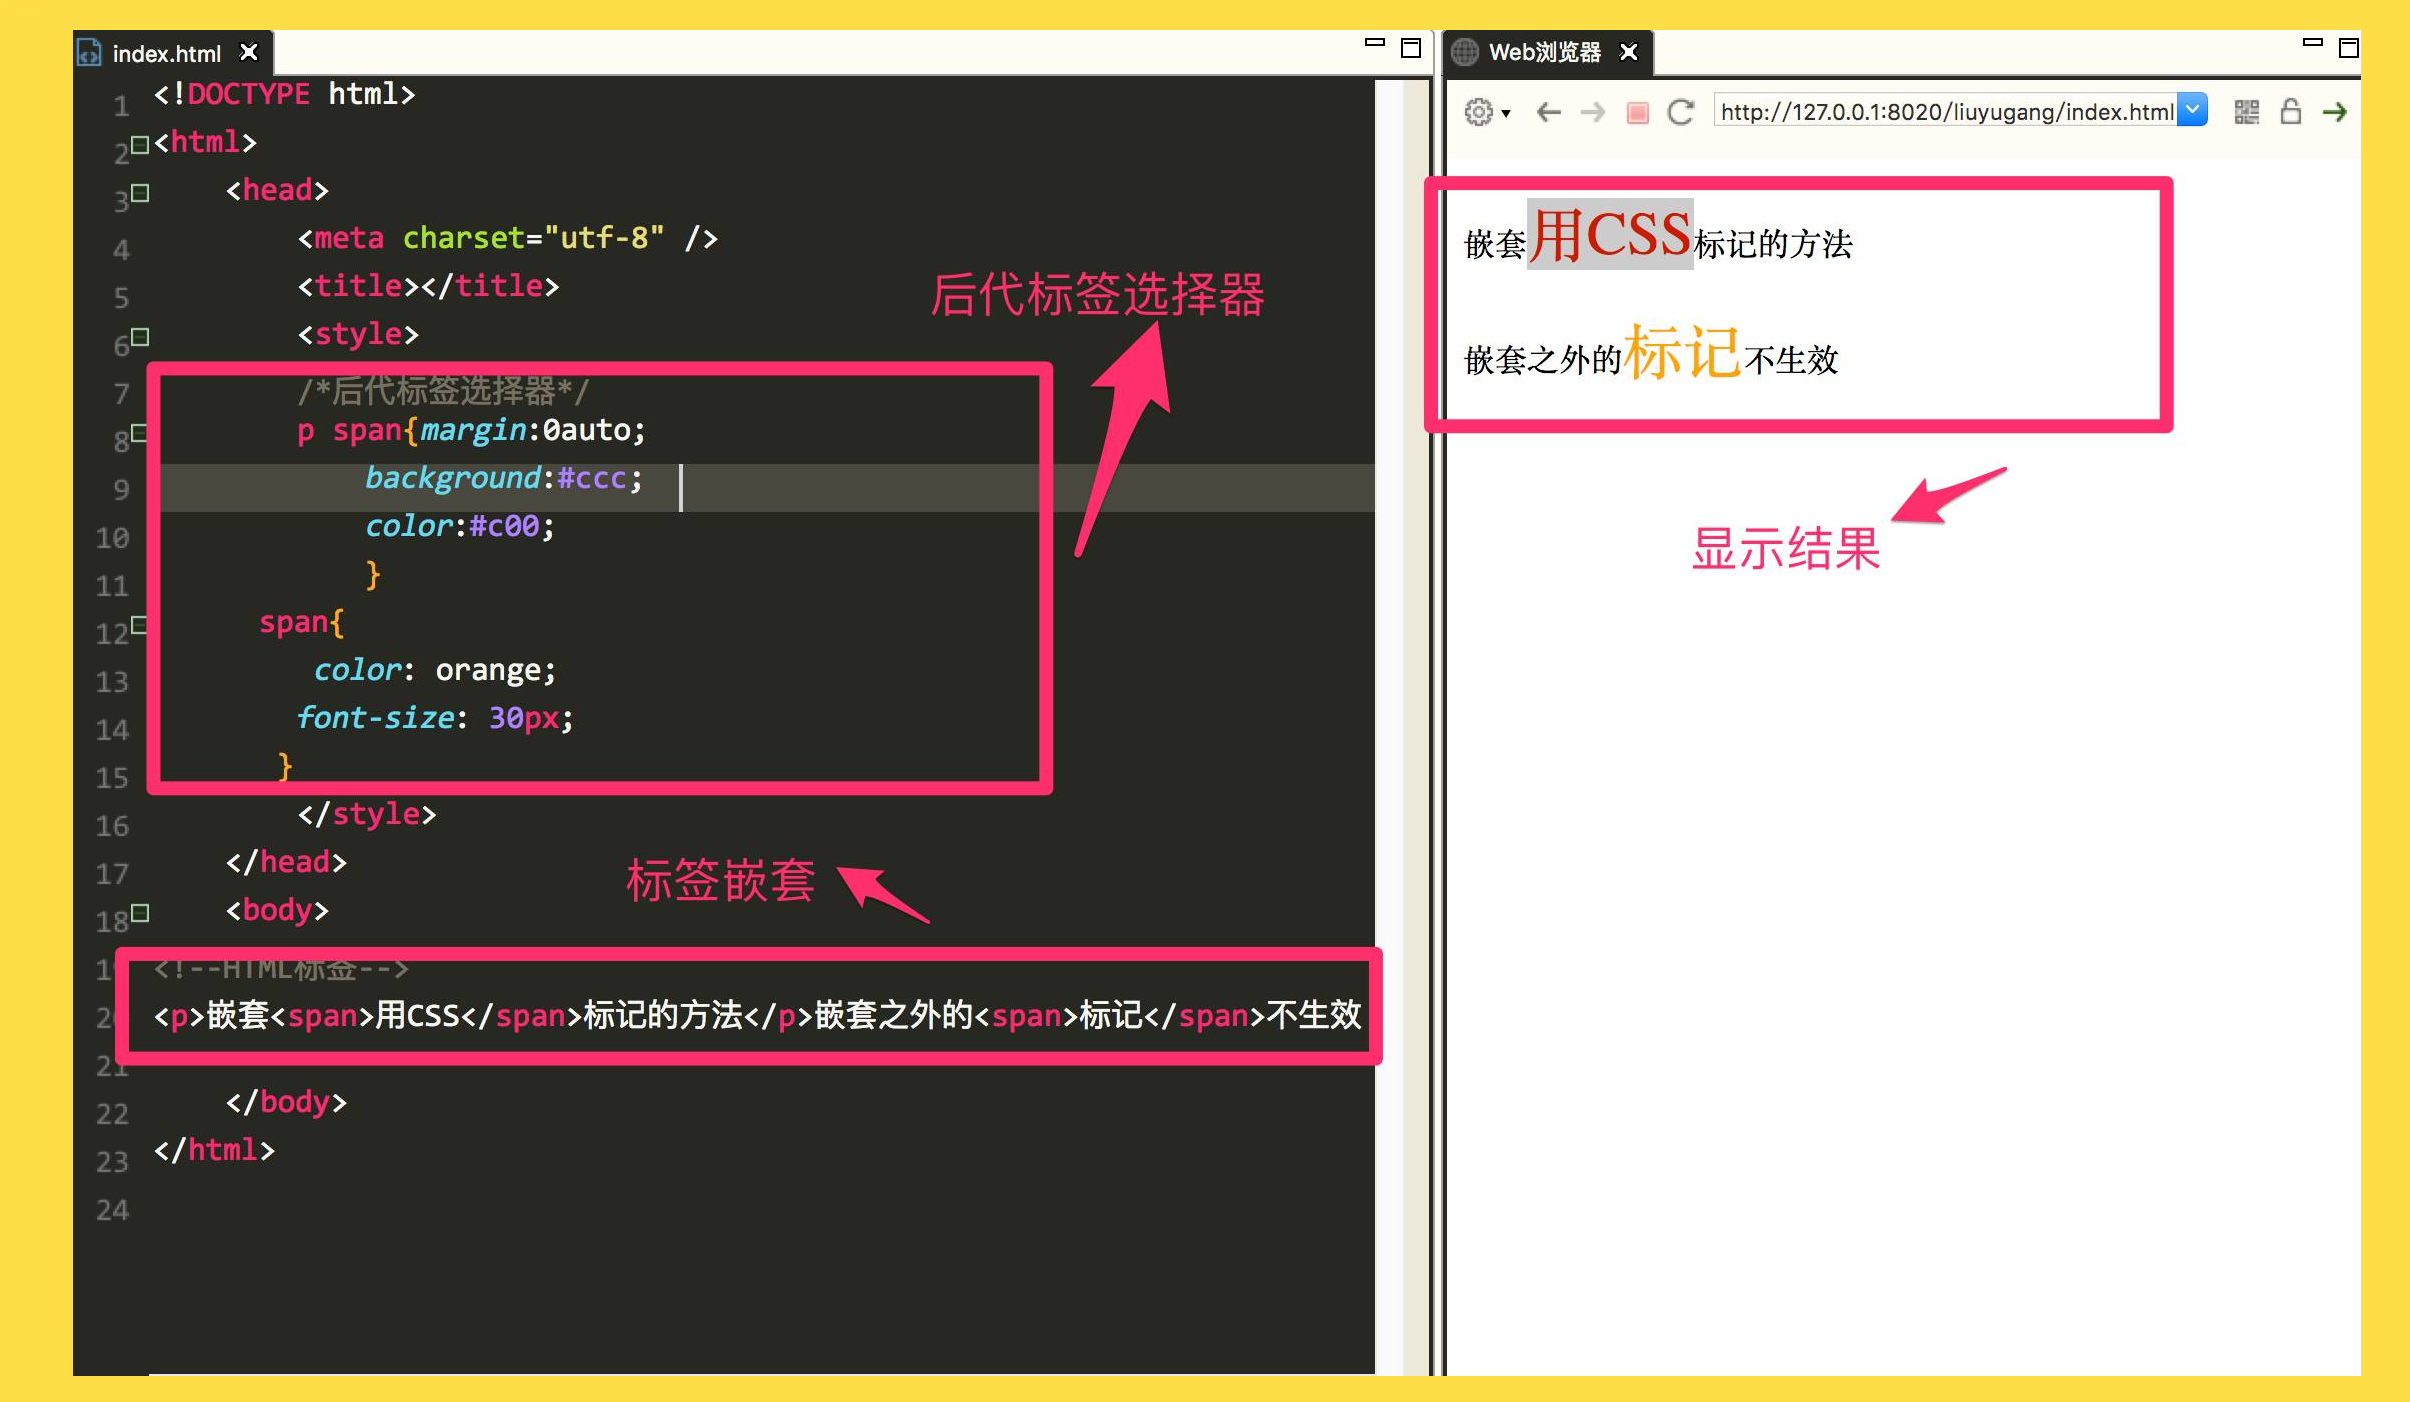
Task: Click the title tag on line 5
Action: (x=428, y=286)
